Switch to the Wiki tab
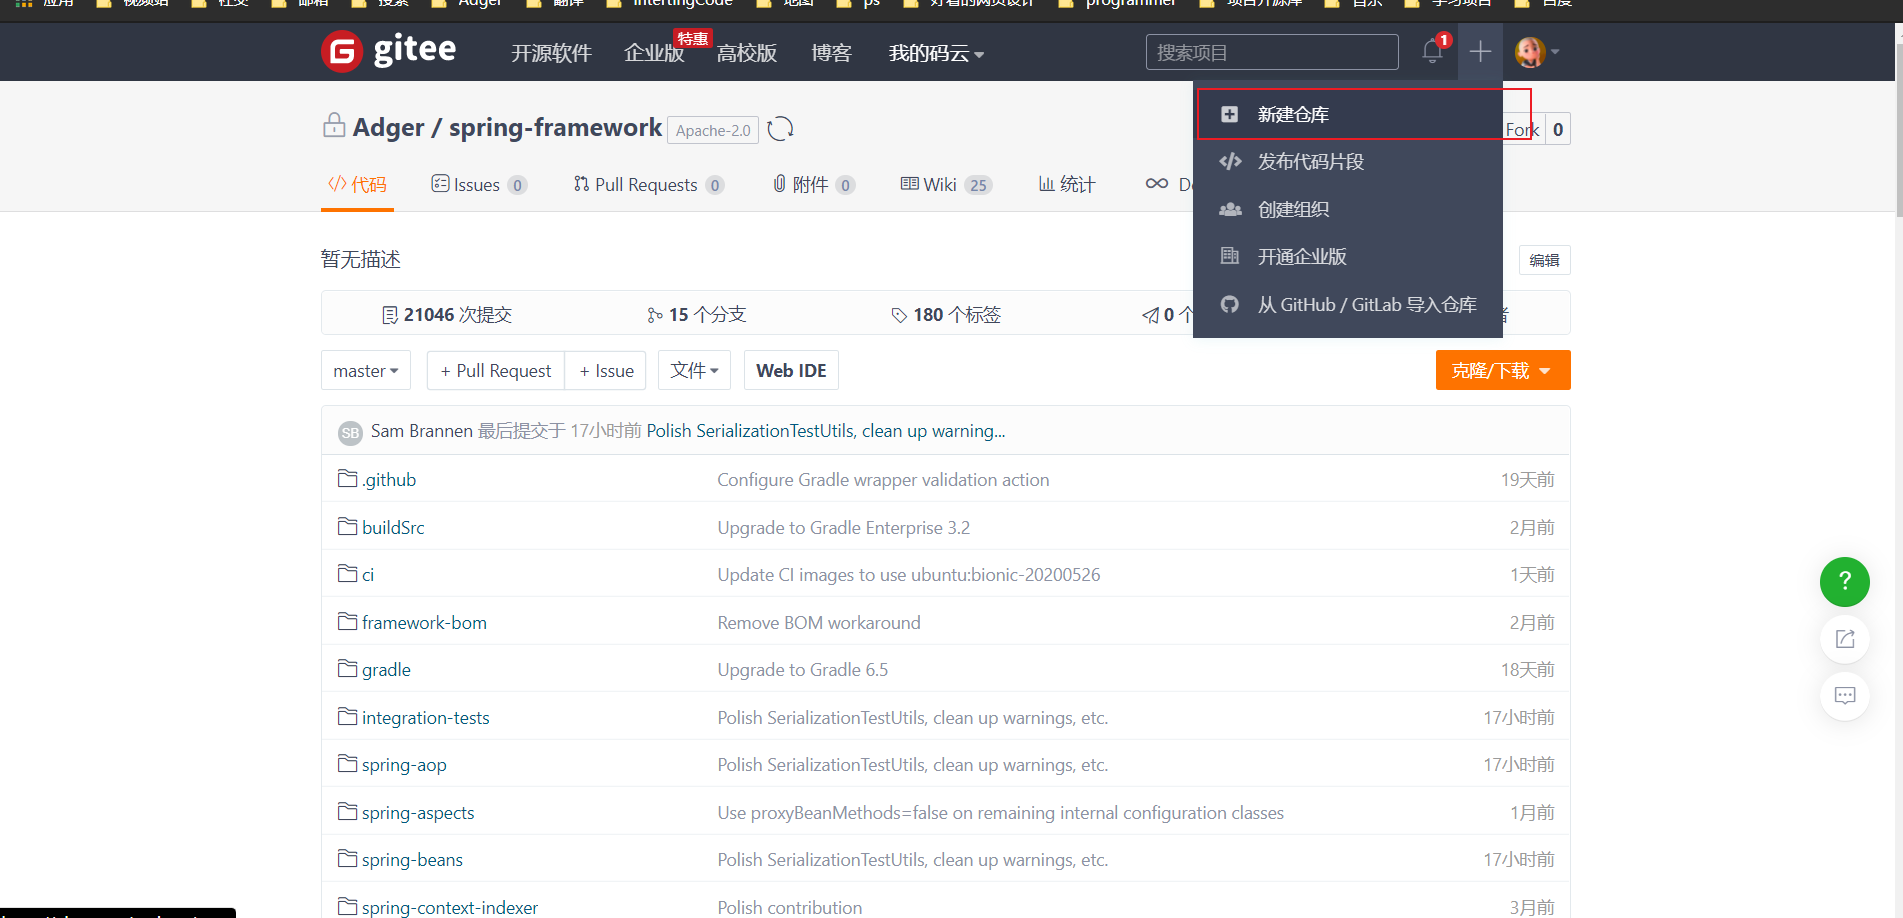 (x=946, y=185)
